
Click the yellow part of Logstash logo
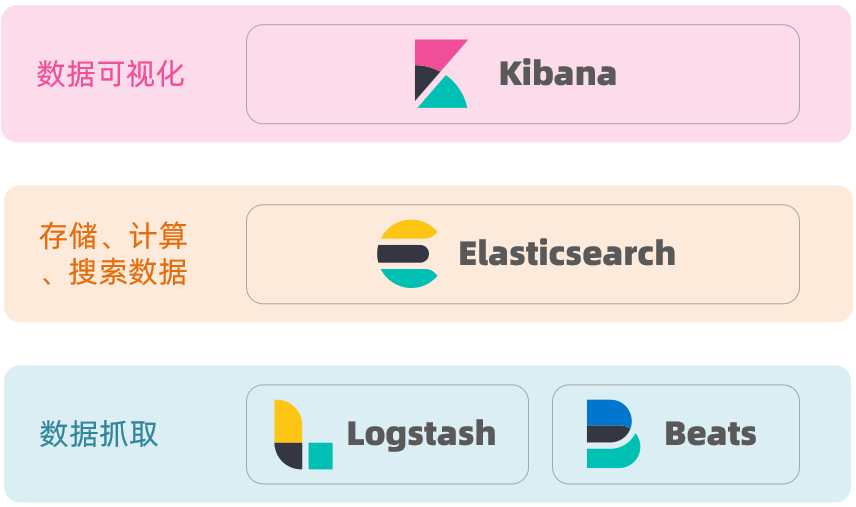coord(285,418)
